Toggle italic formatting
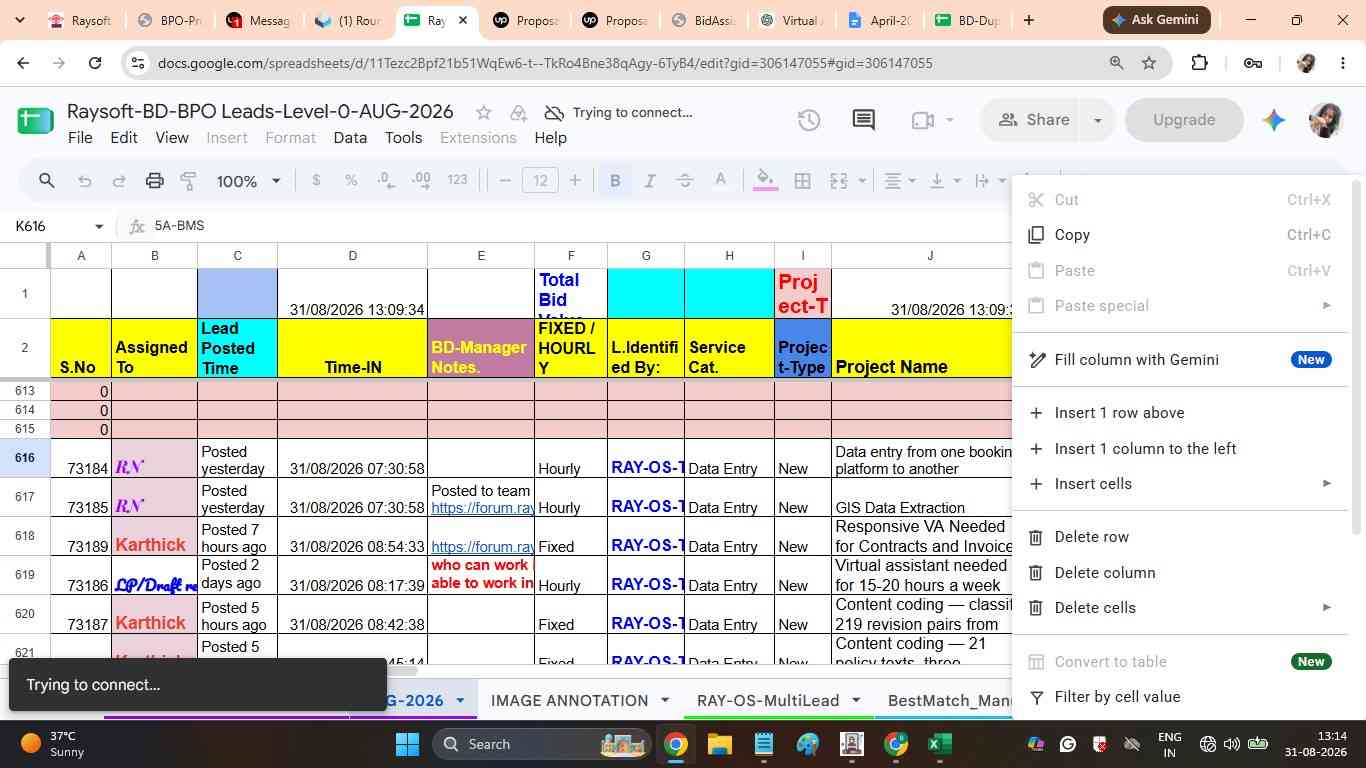 pyautogui.click(x=650, y=181)
